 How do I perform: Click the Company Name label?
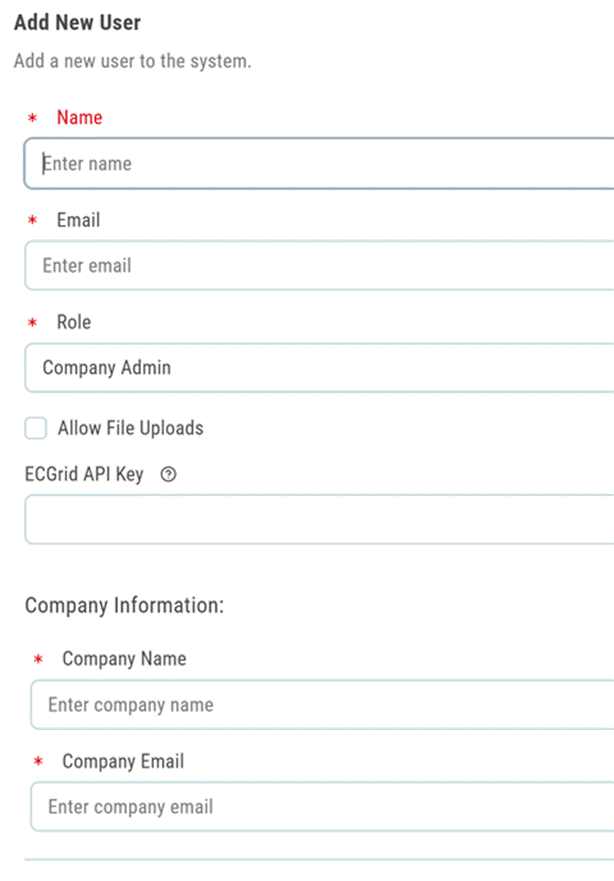click(123, 659)
